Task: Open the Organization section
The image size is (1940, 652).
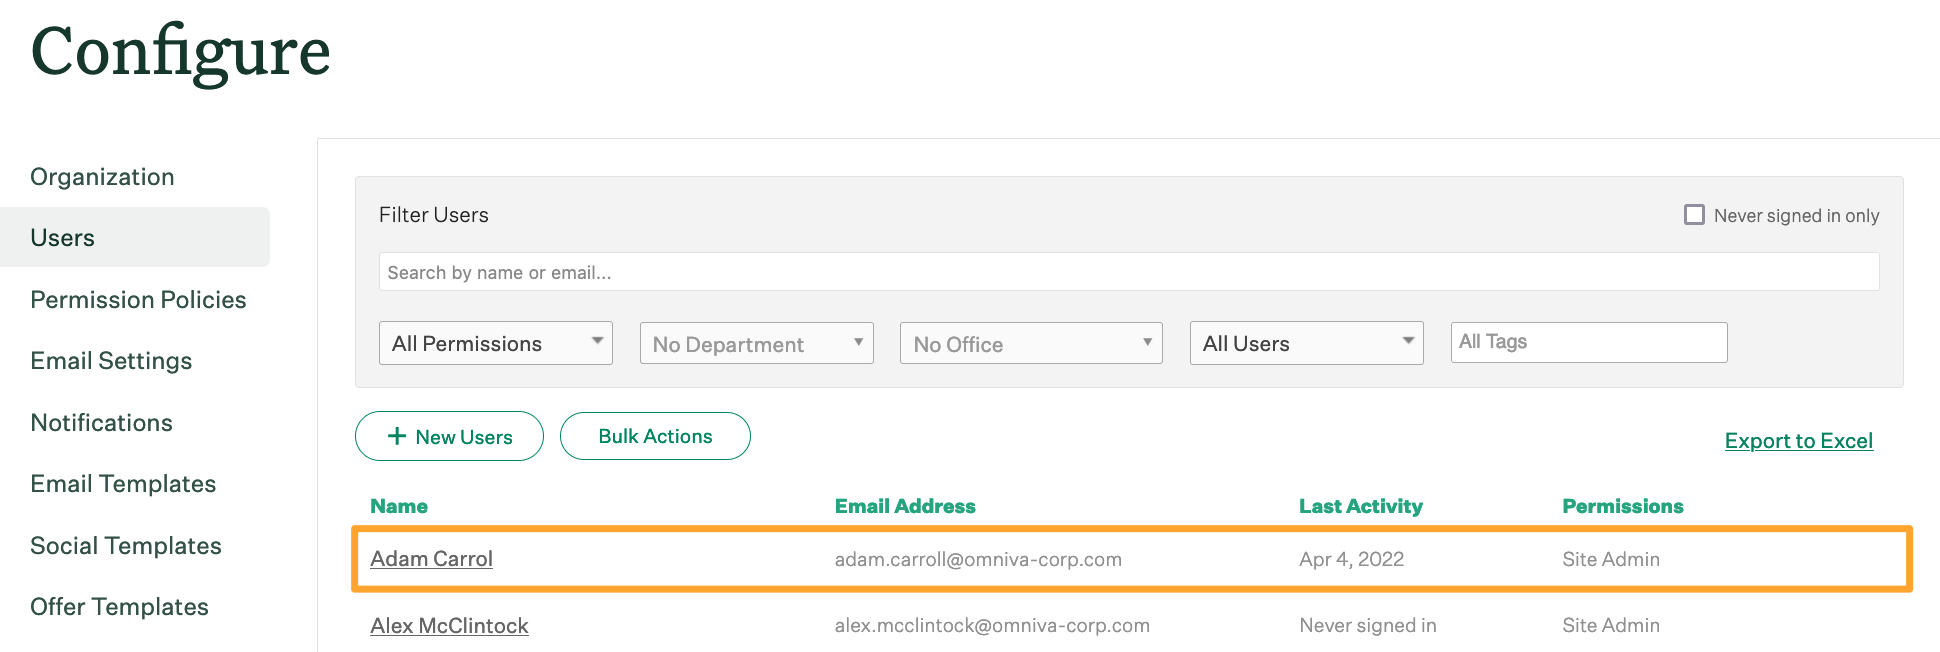Action: pyautogui.click(x=102, y=176)
